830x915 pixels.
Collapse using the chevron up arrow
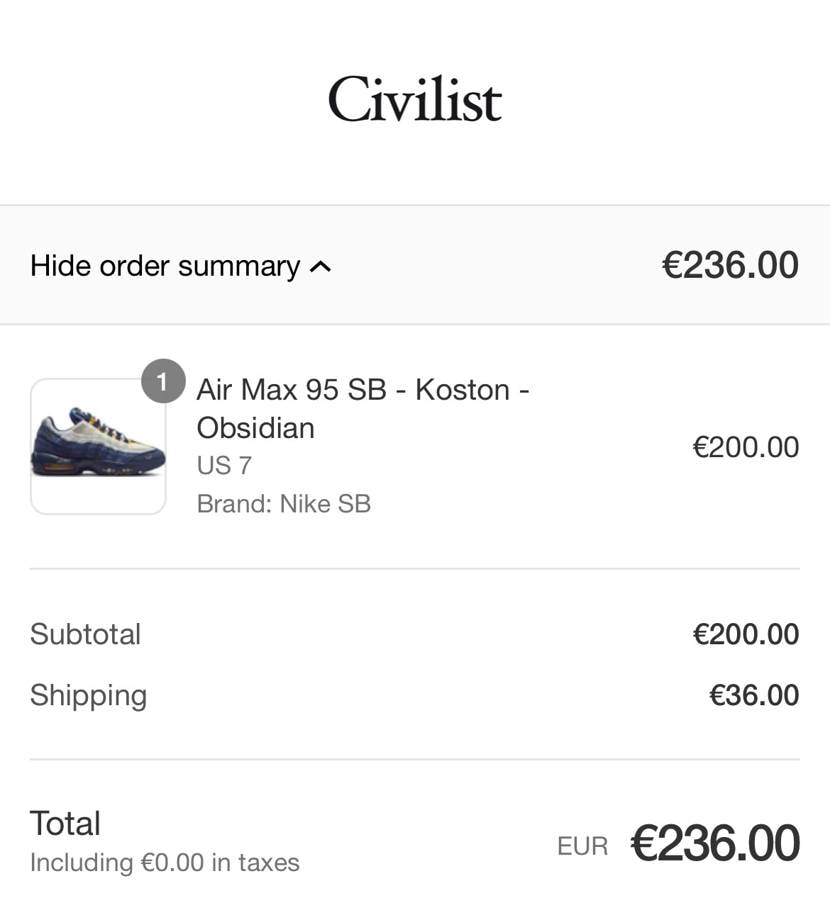click(320, 267)
